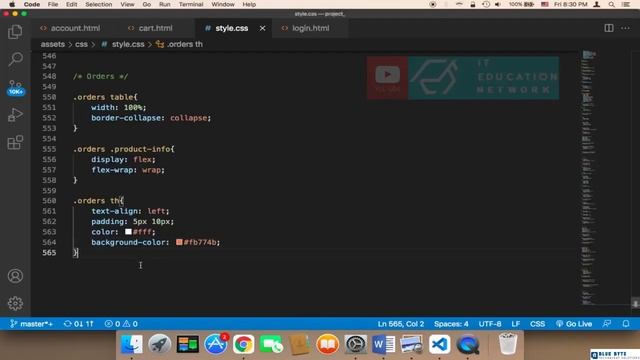The height and width of the screenshot is (360, 640).
Task: Open the Extensions view
Action: point(15,142)
